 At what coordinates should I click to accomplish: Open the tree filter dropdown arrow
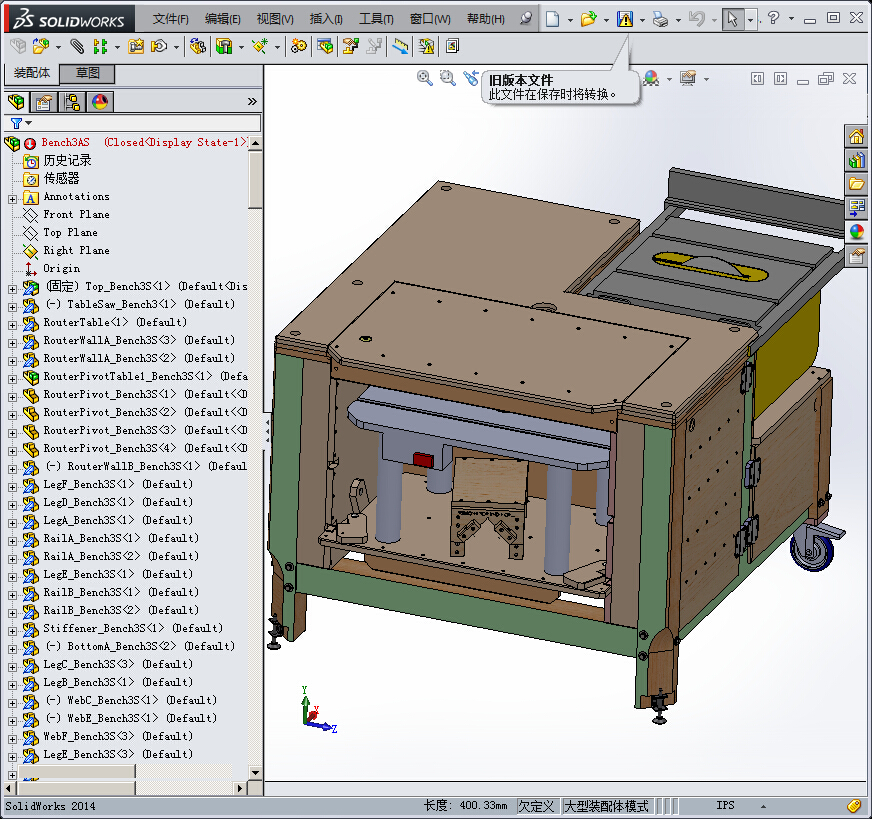[x=29, y=123]
